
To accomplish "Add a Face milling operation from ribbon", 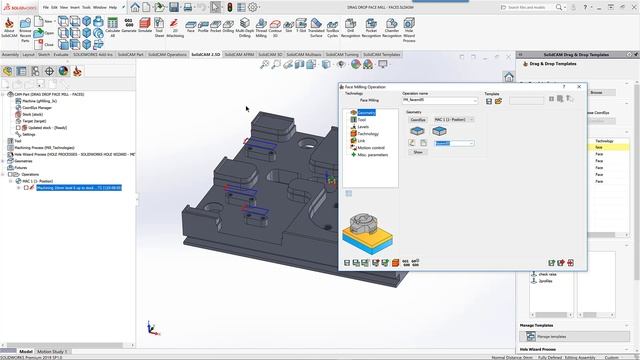I will point(191,27).
